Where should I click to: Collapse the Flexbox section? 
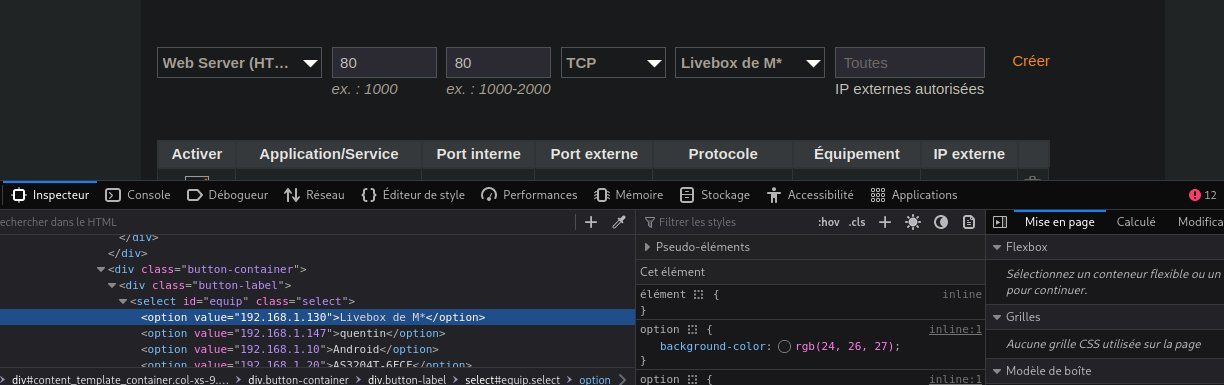997,247
